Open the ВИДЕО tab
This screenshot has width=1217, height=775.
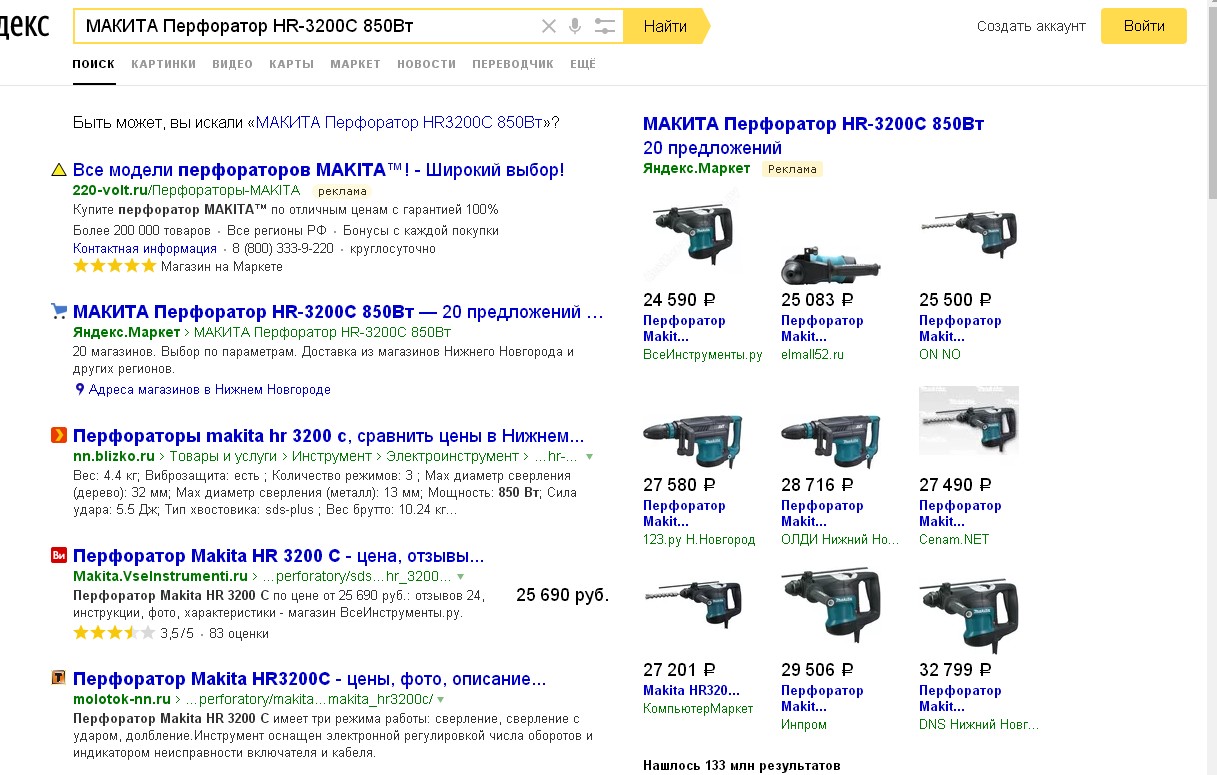232,64
